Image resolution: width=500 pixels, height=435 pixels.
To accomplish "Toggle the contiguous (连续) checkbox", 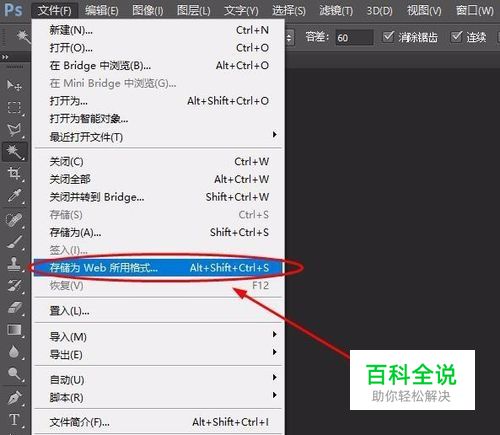I will coord(457,37).
